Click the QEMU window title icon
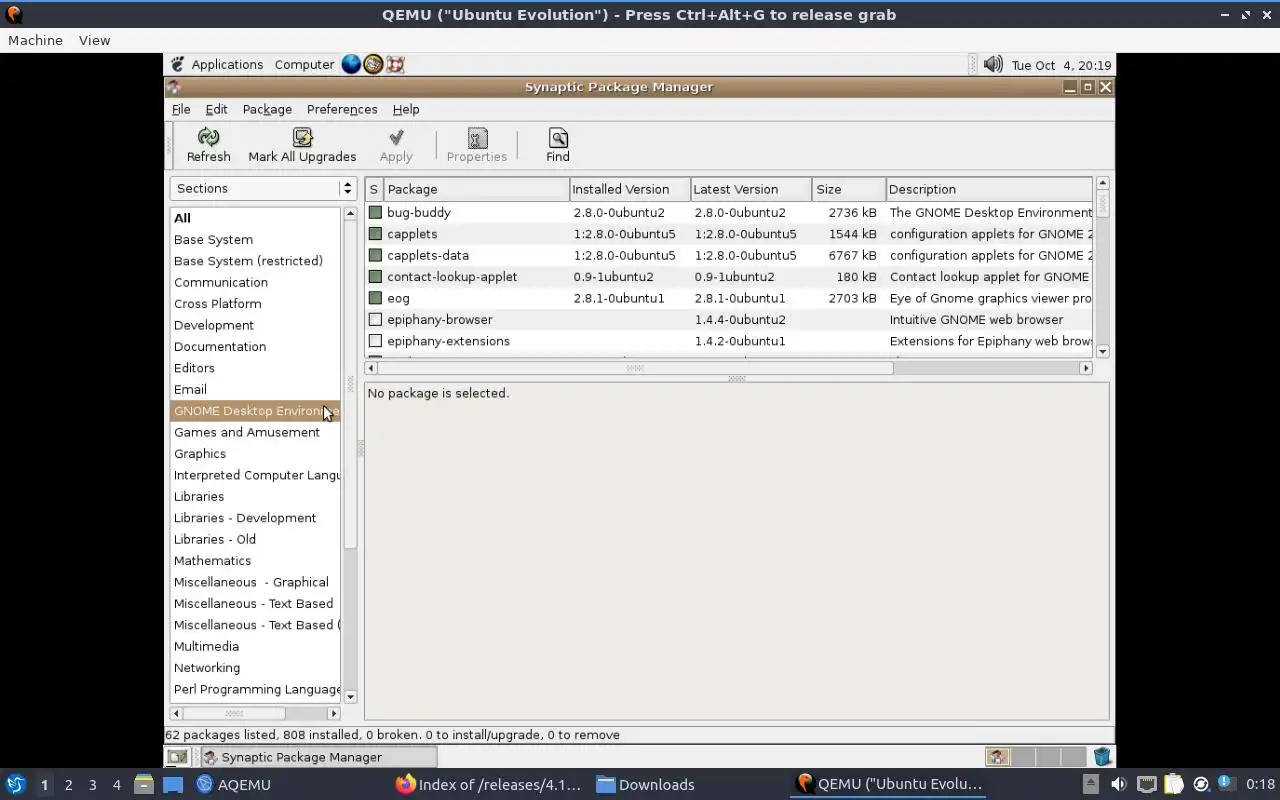The width and height of the screenshot is (1280, 800). (12, 14)
